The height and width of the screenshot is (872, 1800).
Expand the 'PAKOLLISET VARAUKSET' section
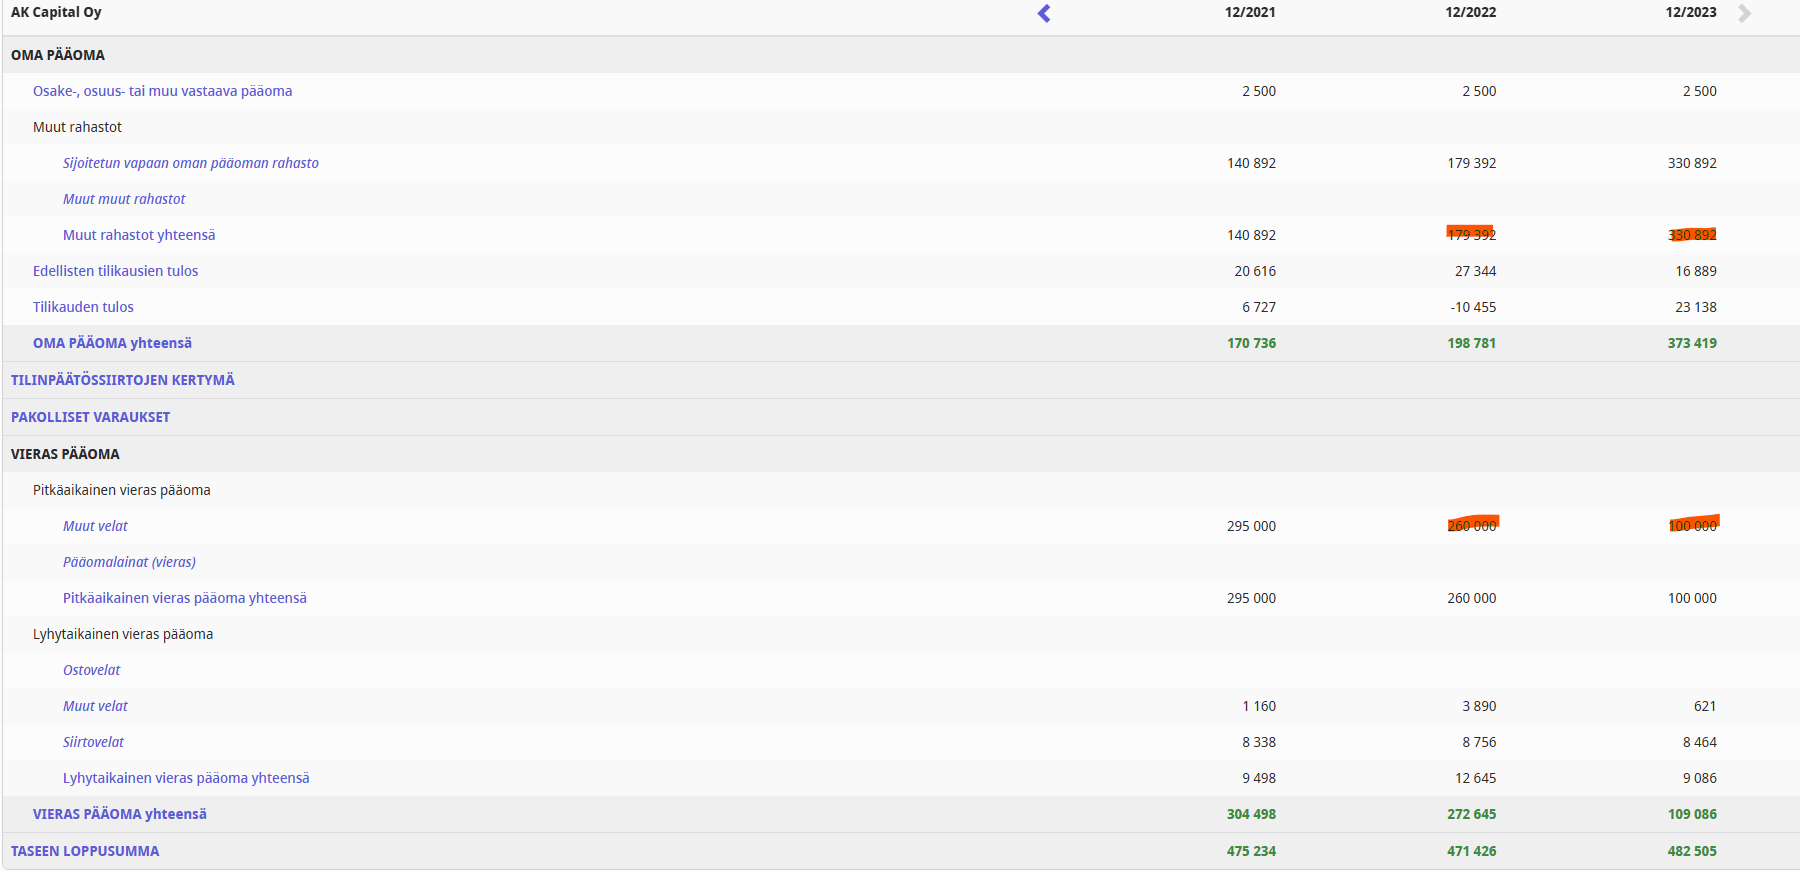(x=90, y=417)
